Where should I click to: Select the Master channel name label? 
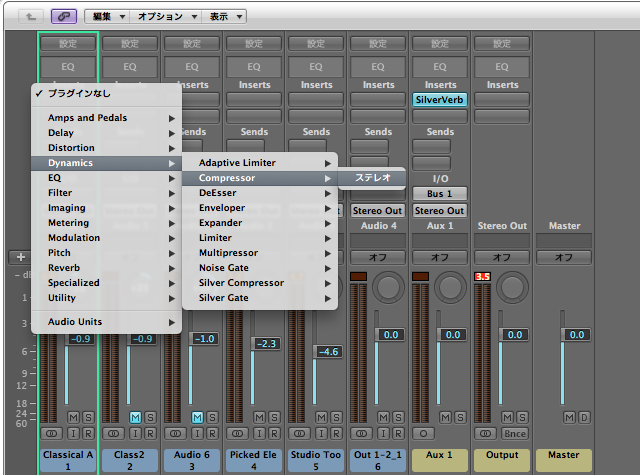pyautogui.click(x=564, y=460)
